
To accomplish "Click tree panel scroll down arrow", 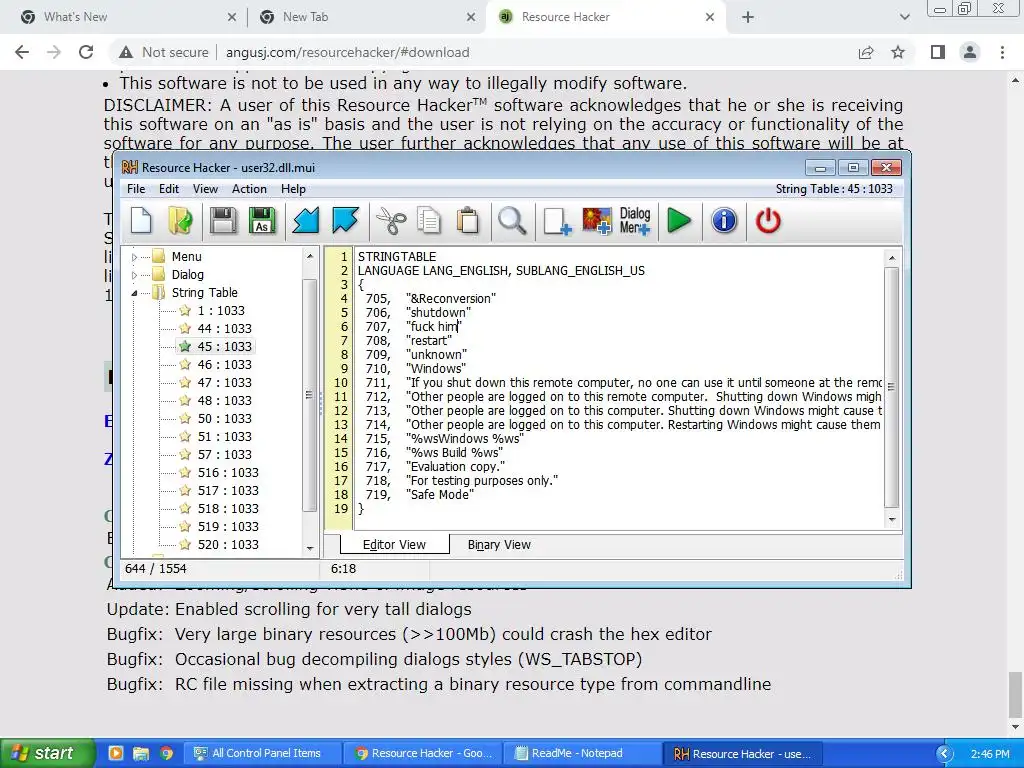I will click(310, 549).
